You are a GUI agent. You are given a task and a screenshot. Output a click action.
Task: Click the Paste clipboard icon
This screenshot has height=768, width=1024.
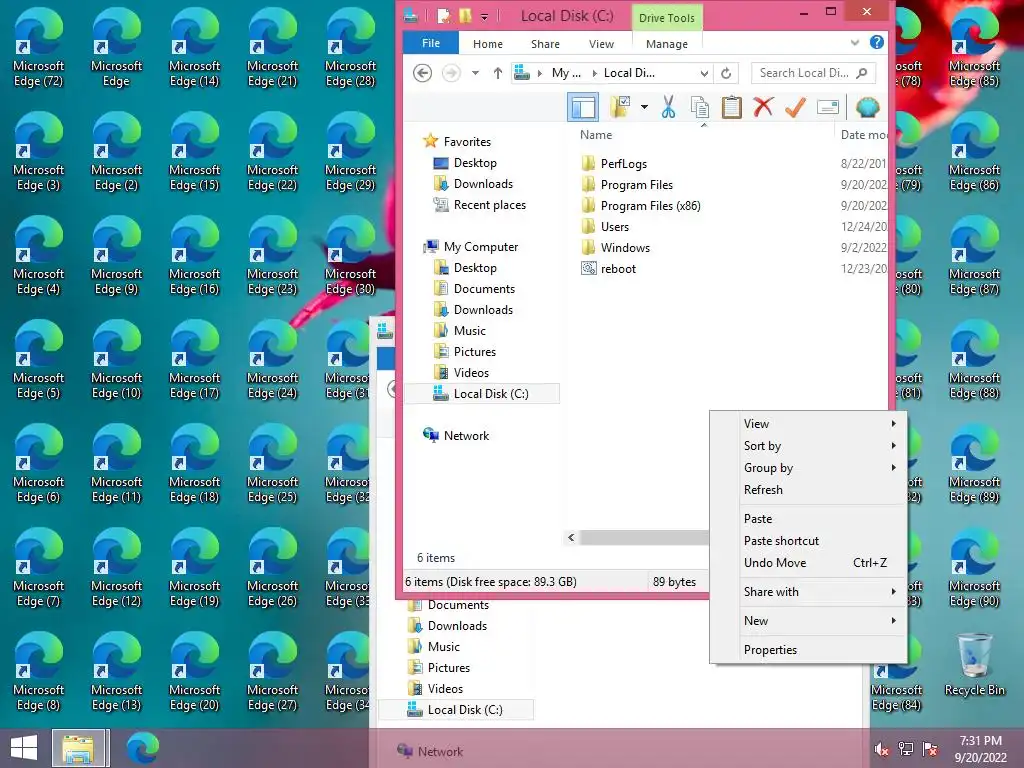click(731, 107)
